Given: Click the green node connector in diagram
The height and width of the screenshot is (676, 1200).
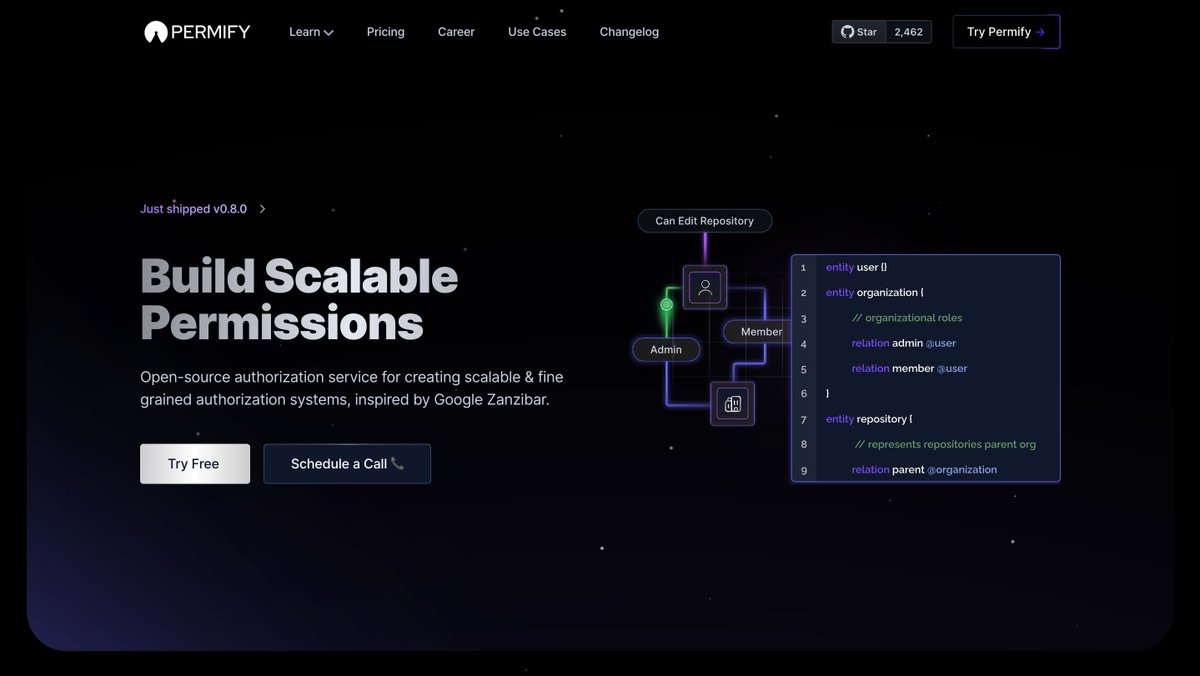Looking at the screenshot, I should tap(666, 303).
